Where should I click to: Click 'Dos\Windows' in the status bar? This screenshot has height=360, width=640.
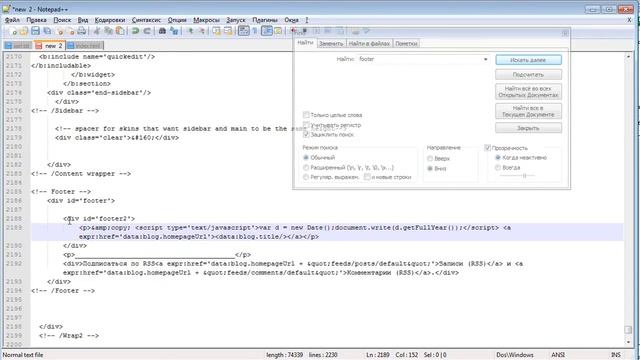tap(515, 355)
